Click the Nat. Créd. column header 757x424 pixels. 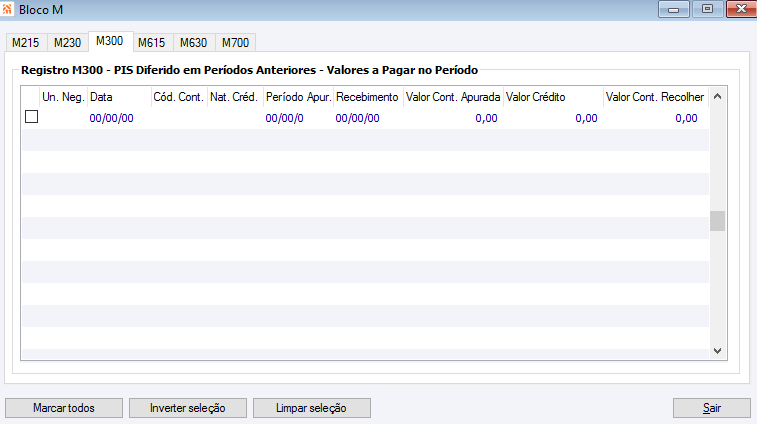coord(236,97)
